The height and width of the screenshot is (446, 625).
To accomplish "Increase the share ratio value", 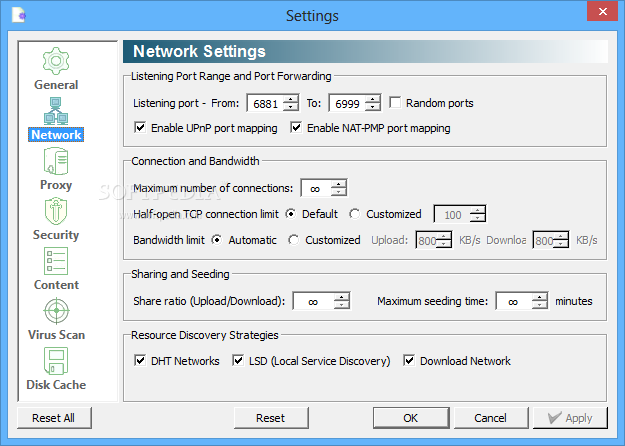I will 342,297.
